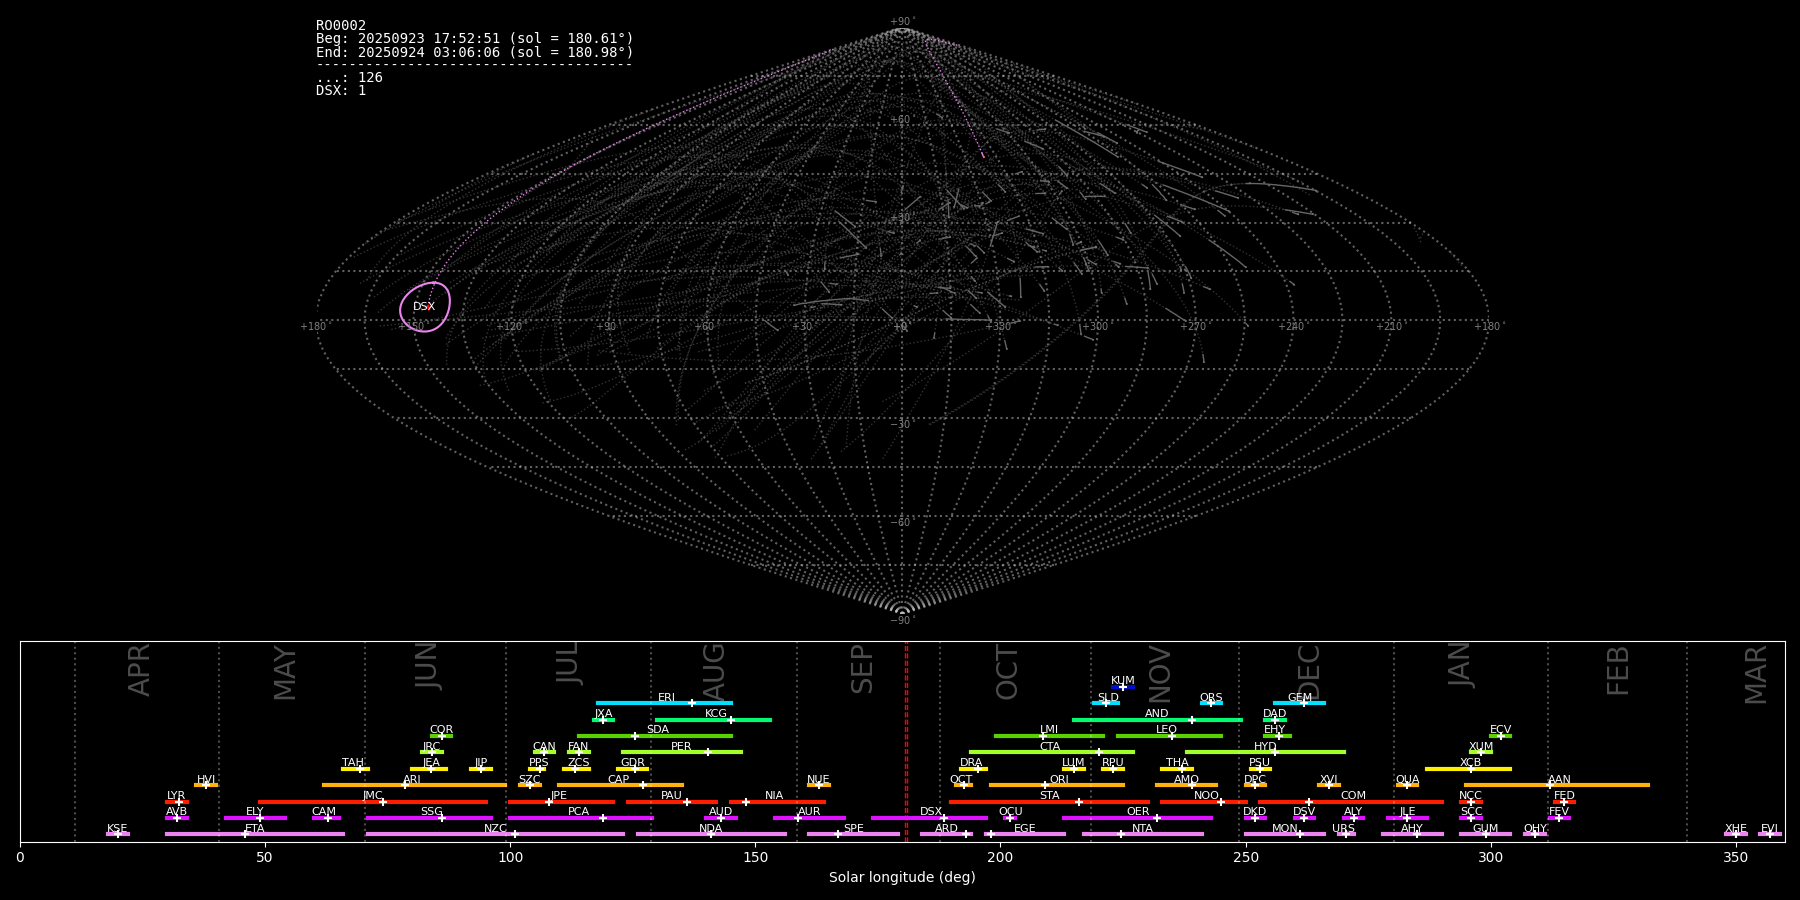Viewport: 1800px width, 900px height.
Task: Click the FEB month label
Action: pyautogui.click(x=1618, y=670)
